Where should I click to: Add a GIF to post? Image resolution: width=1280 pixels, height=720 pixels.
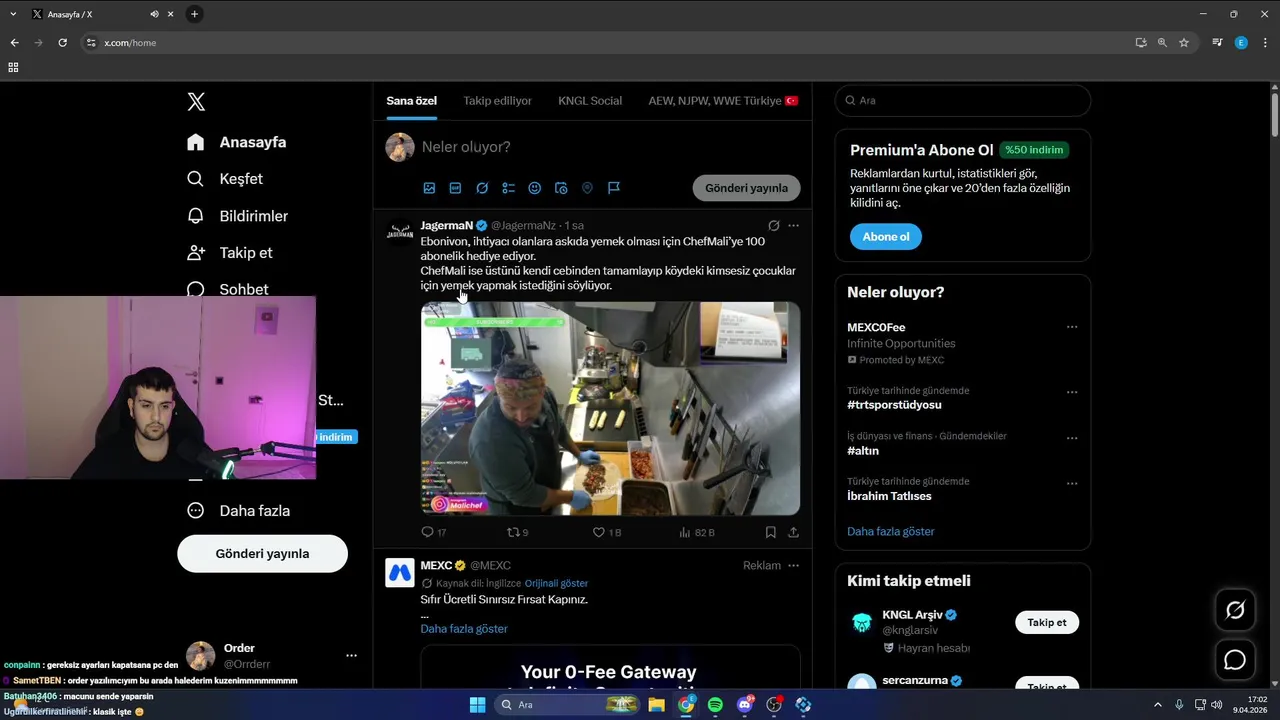[x=455, y=188]
